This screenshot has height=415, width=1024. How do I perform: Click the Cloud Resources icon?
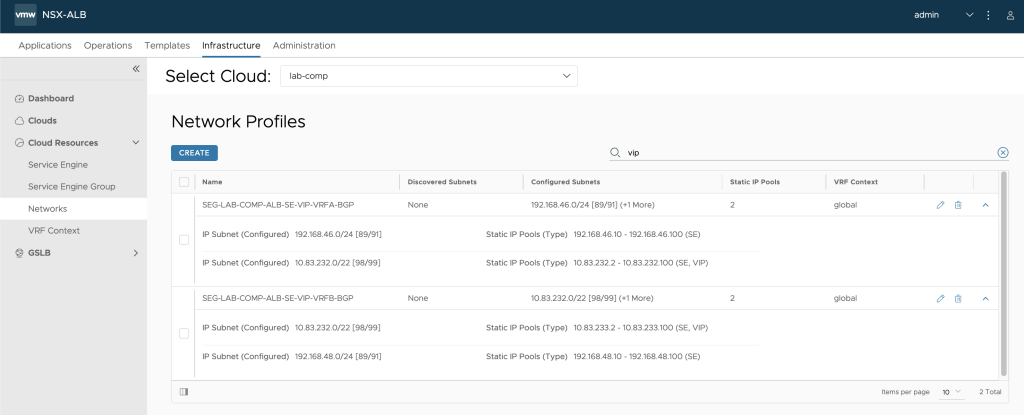[19, 143]
